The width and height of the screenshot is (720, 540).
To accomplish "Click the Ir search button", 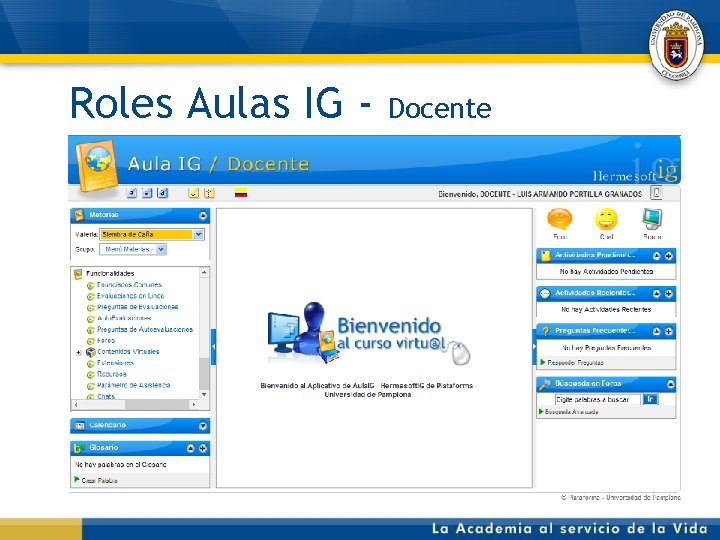I will tap(650, 399).
